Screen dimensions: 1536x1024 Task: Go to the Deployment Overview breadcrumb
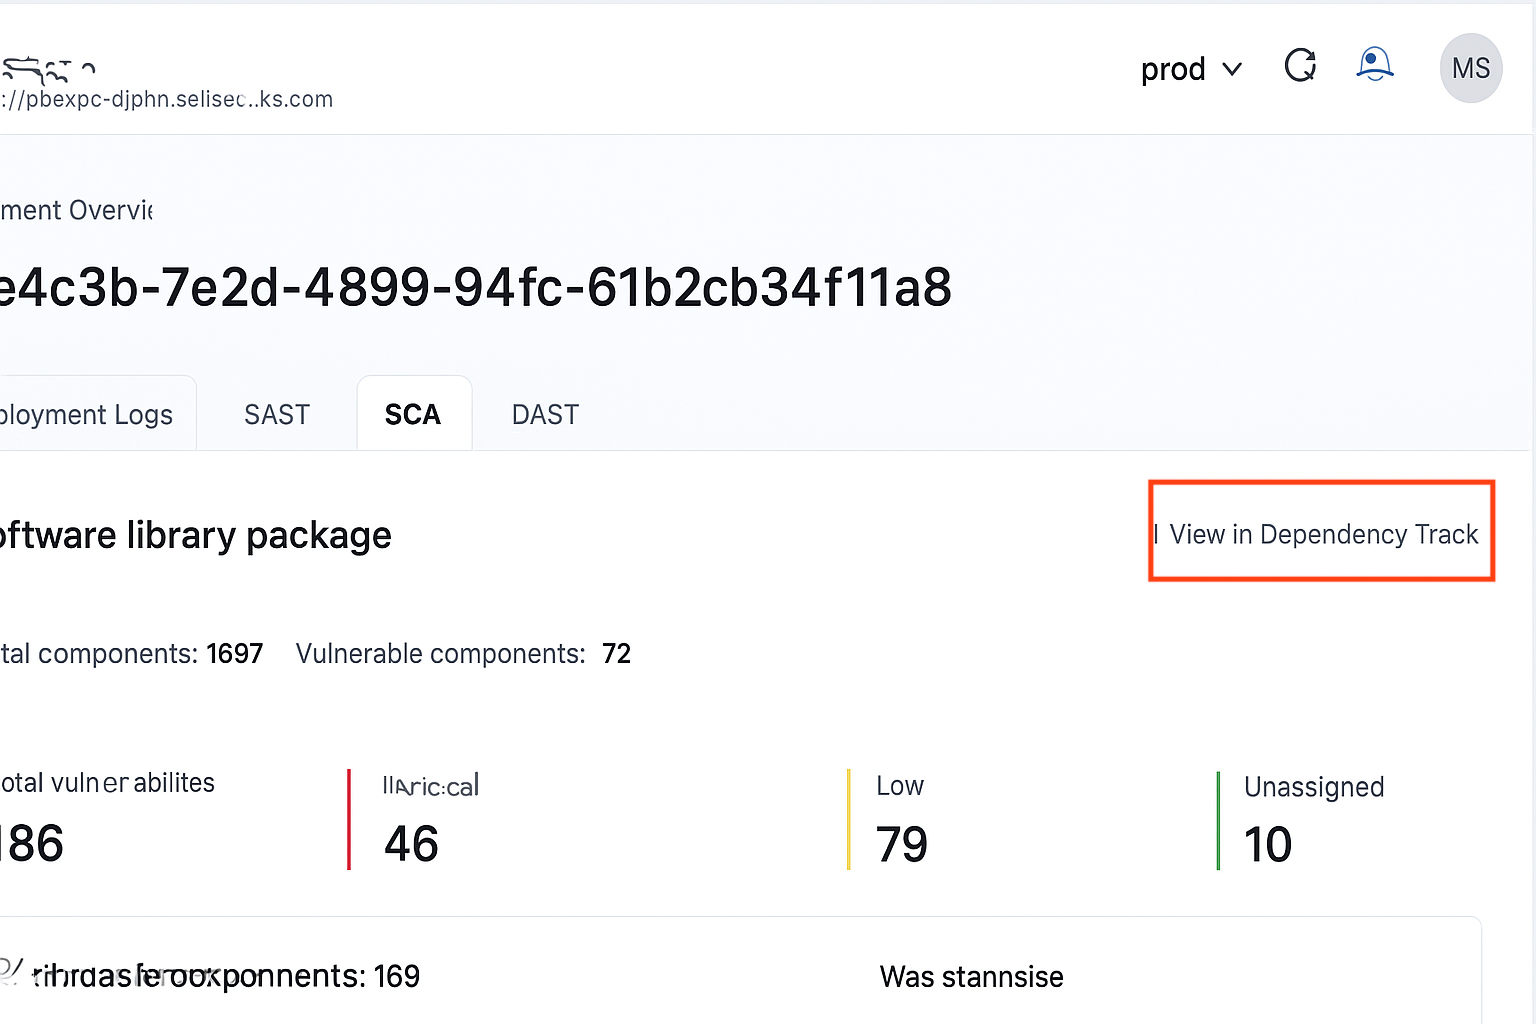(x=76, y=210)
